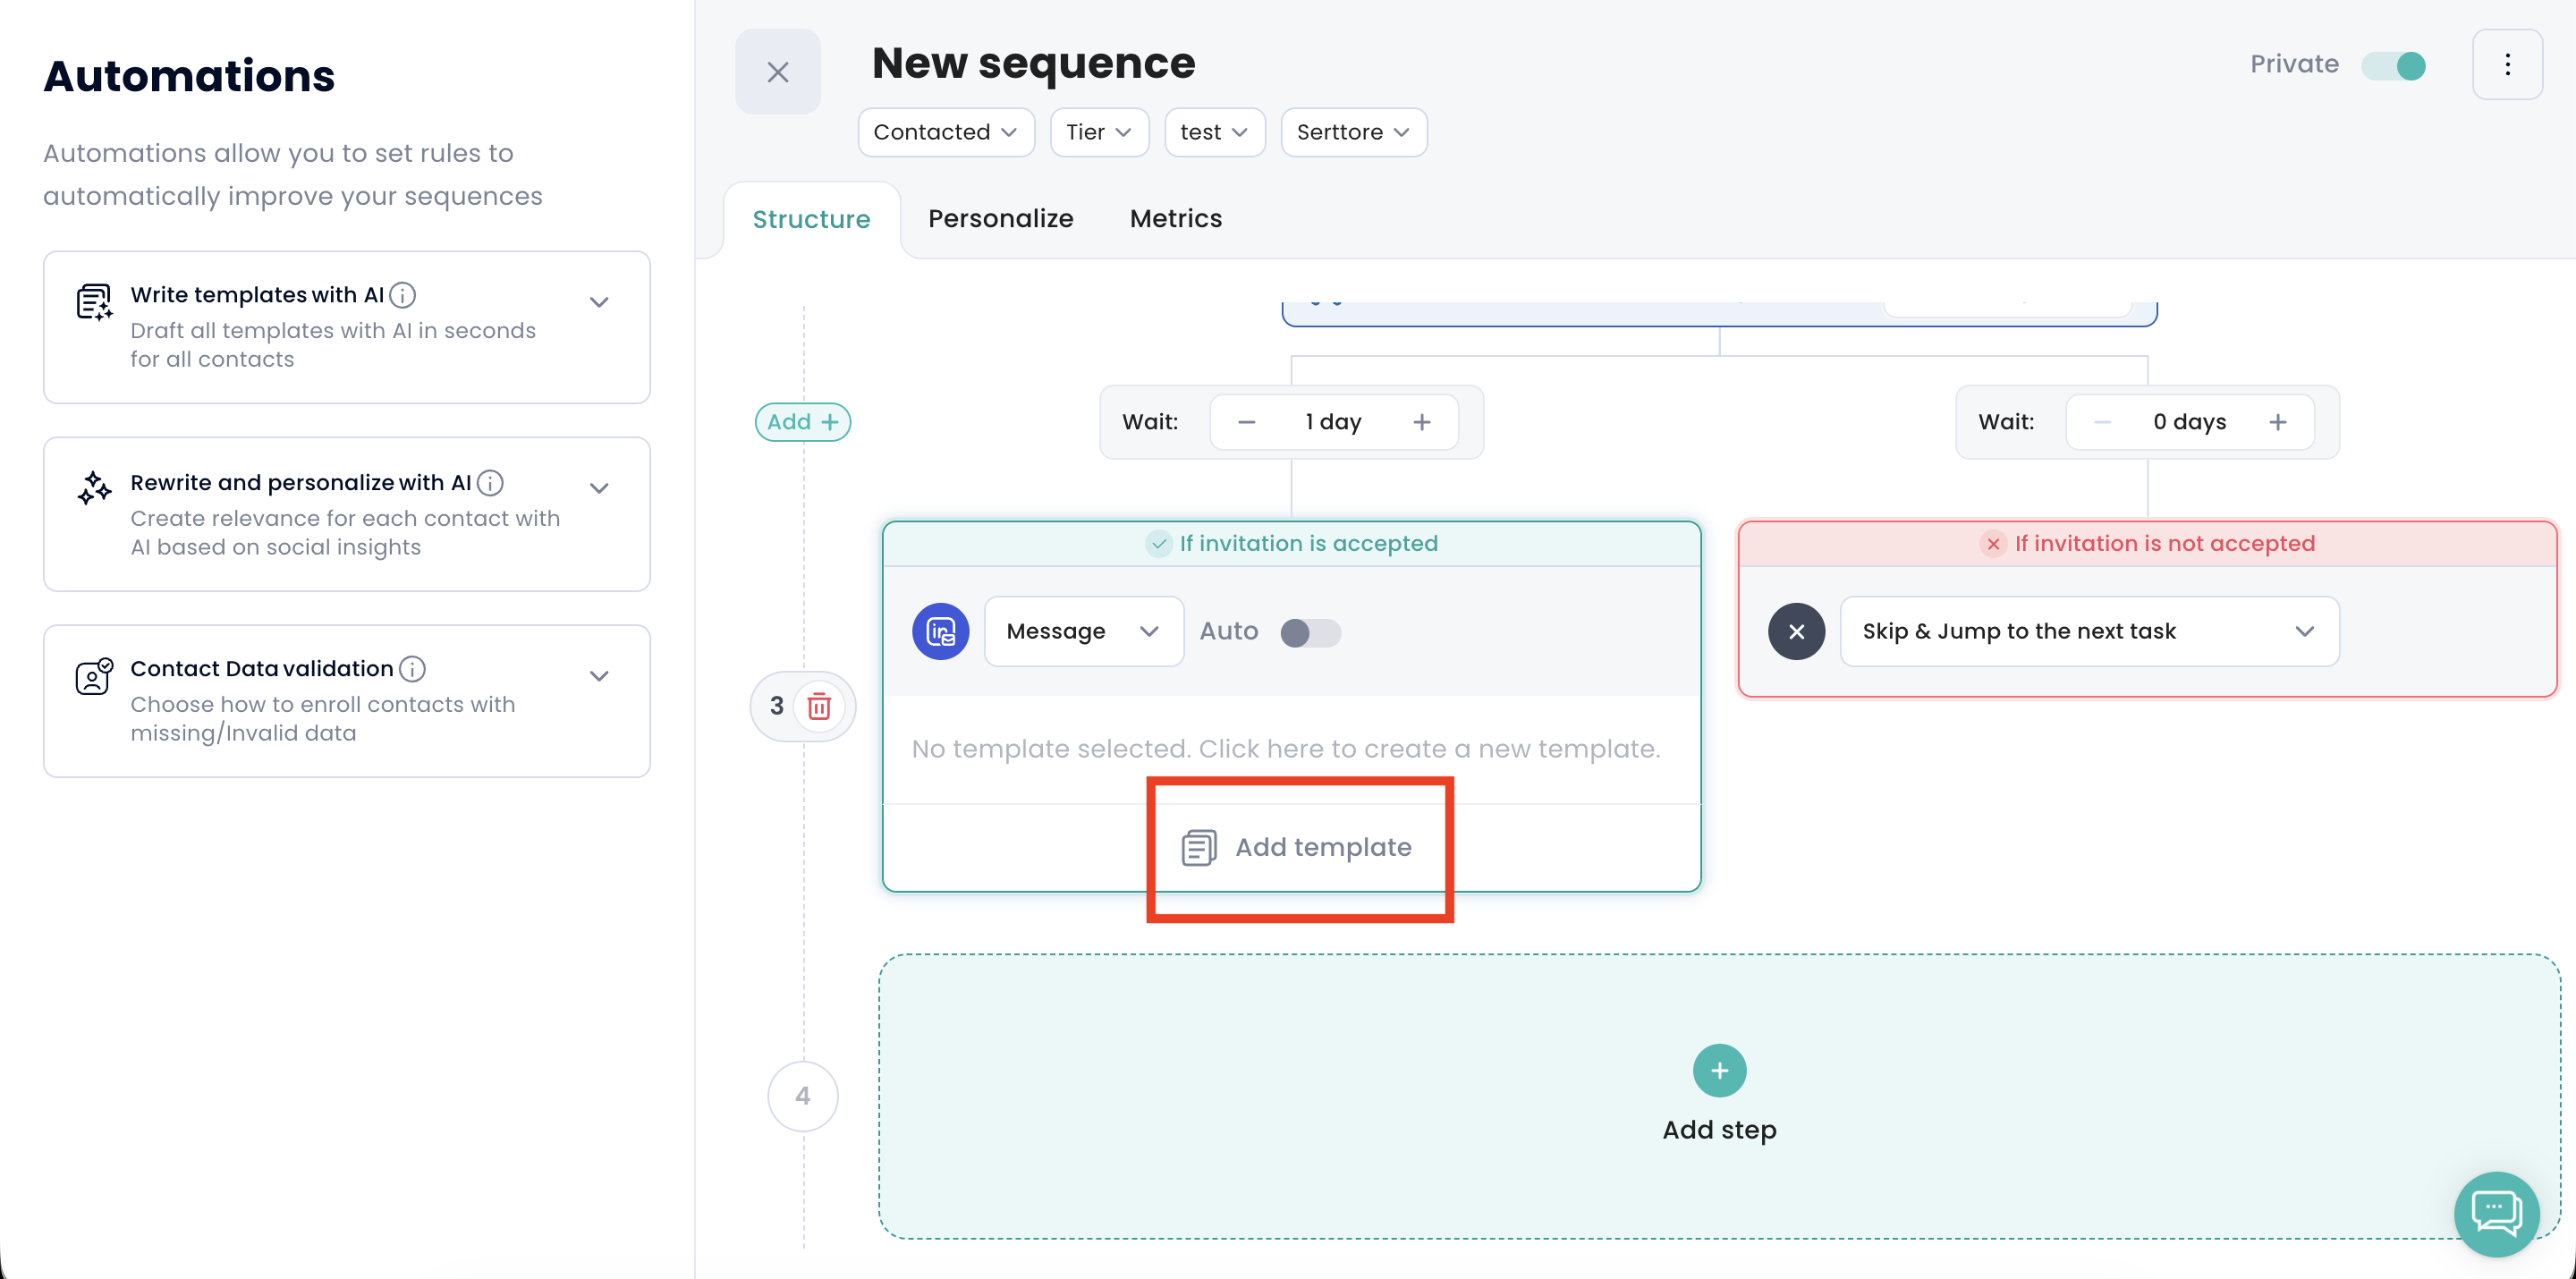Click No template selected placeholder text
This screenshot has width=2576, height=1279.
pos(1285,749)
